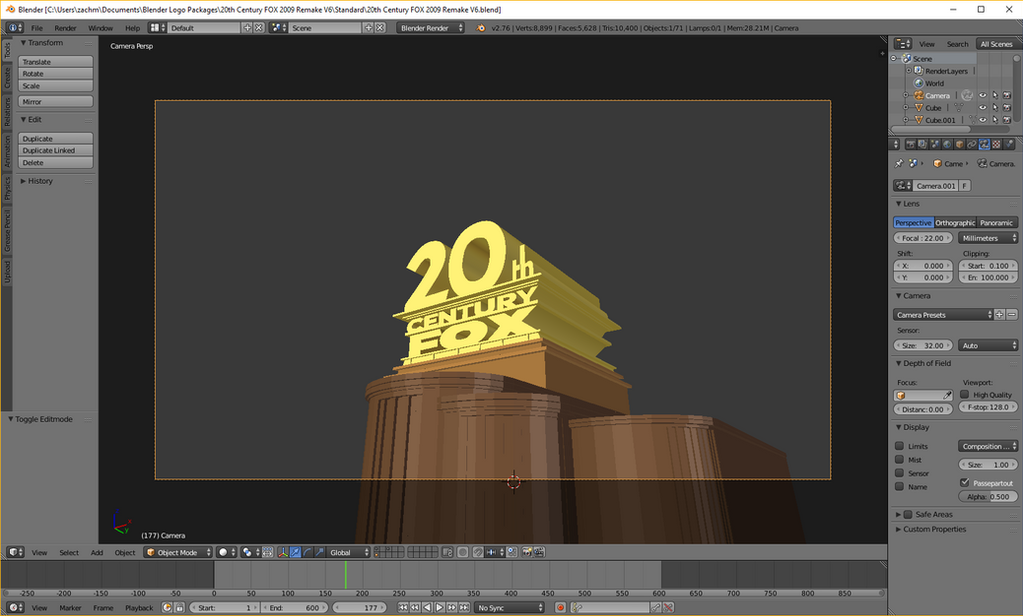Image resolution: width=1023 pixels, height=616 pixels.
Task: Select the rotate manipulator arc icon
Action: (308, 552)
